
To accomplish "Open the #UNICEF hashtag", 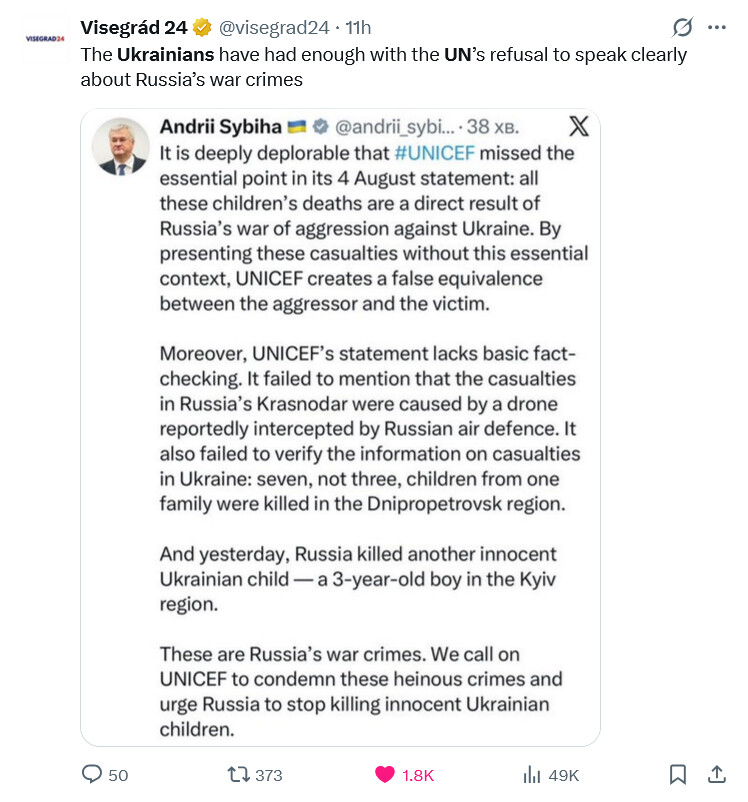I will click(434, 153).
